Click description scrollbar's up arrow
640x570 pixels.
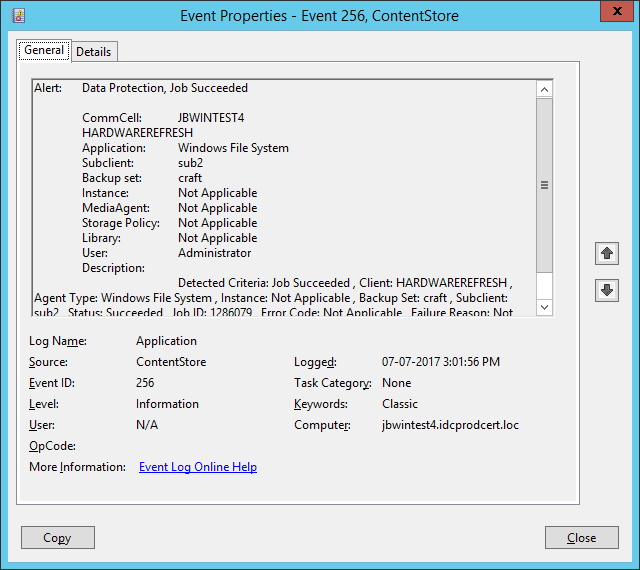tap(545, 89)
